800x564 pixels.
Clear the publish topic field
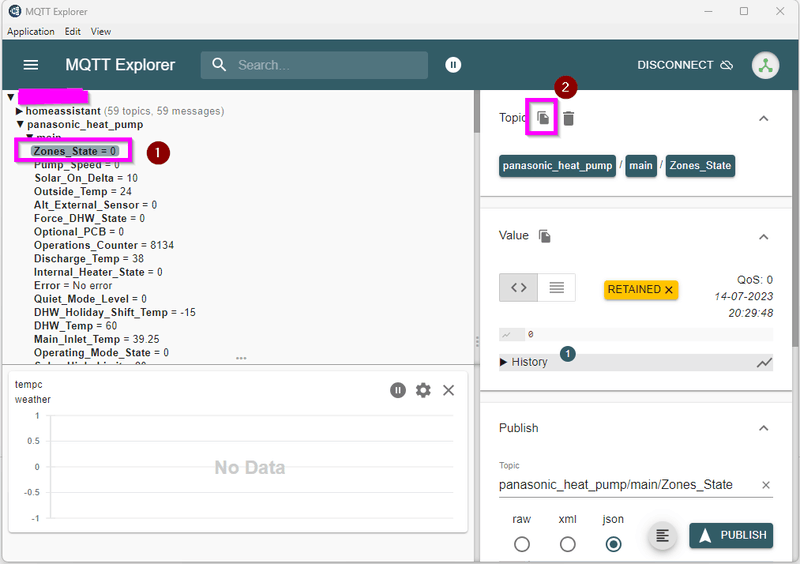coord(765,485)
